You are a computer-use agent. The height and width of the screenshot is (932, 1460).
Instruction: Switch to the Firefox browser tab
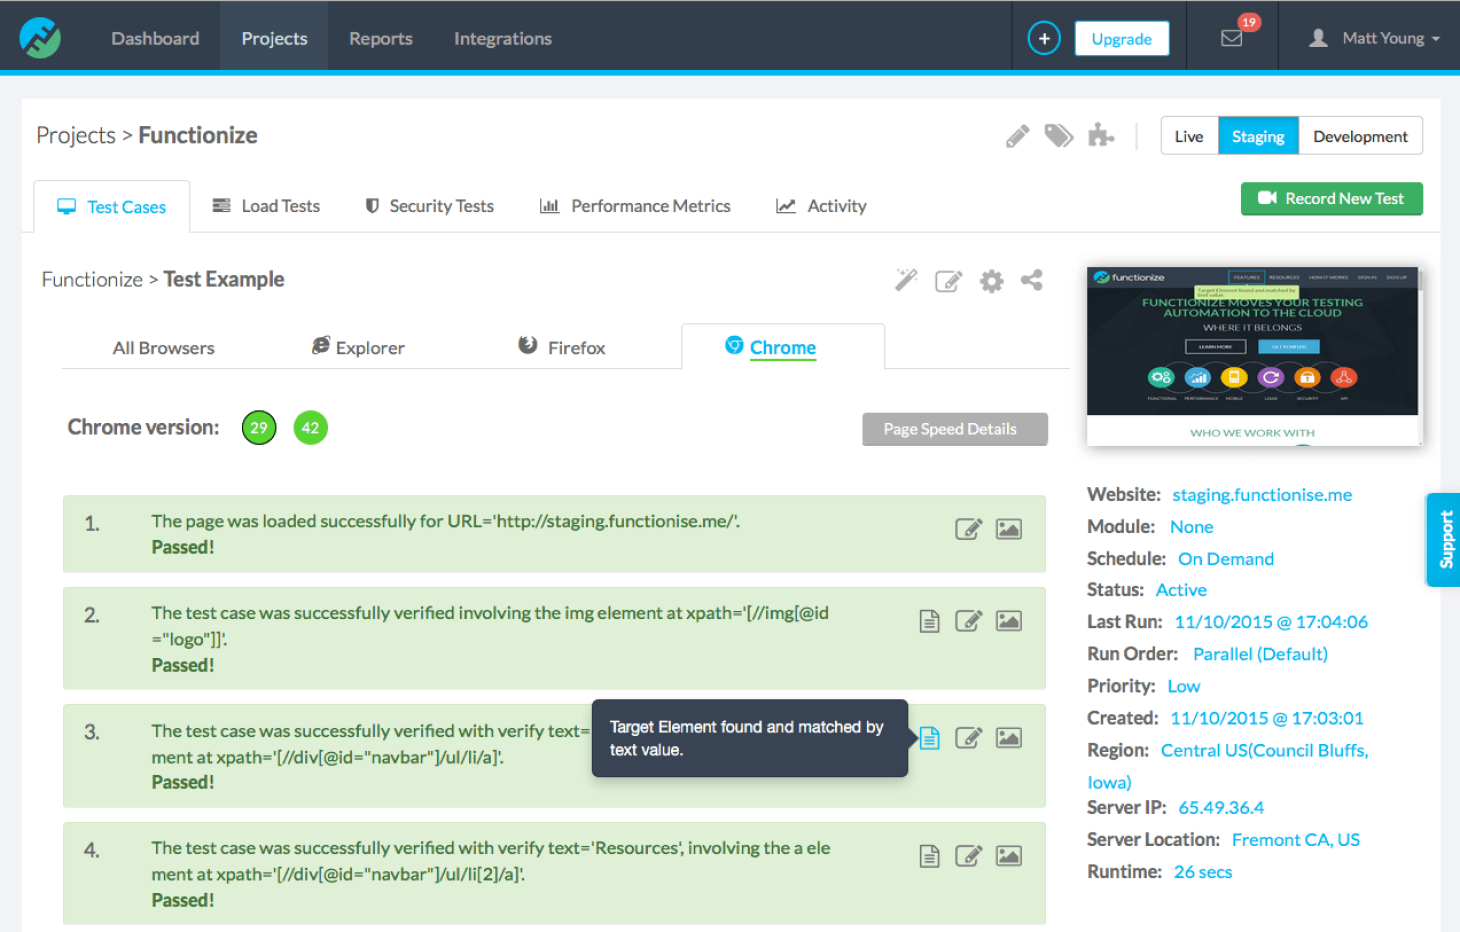[576, 347]
